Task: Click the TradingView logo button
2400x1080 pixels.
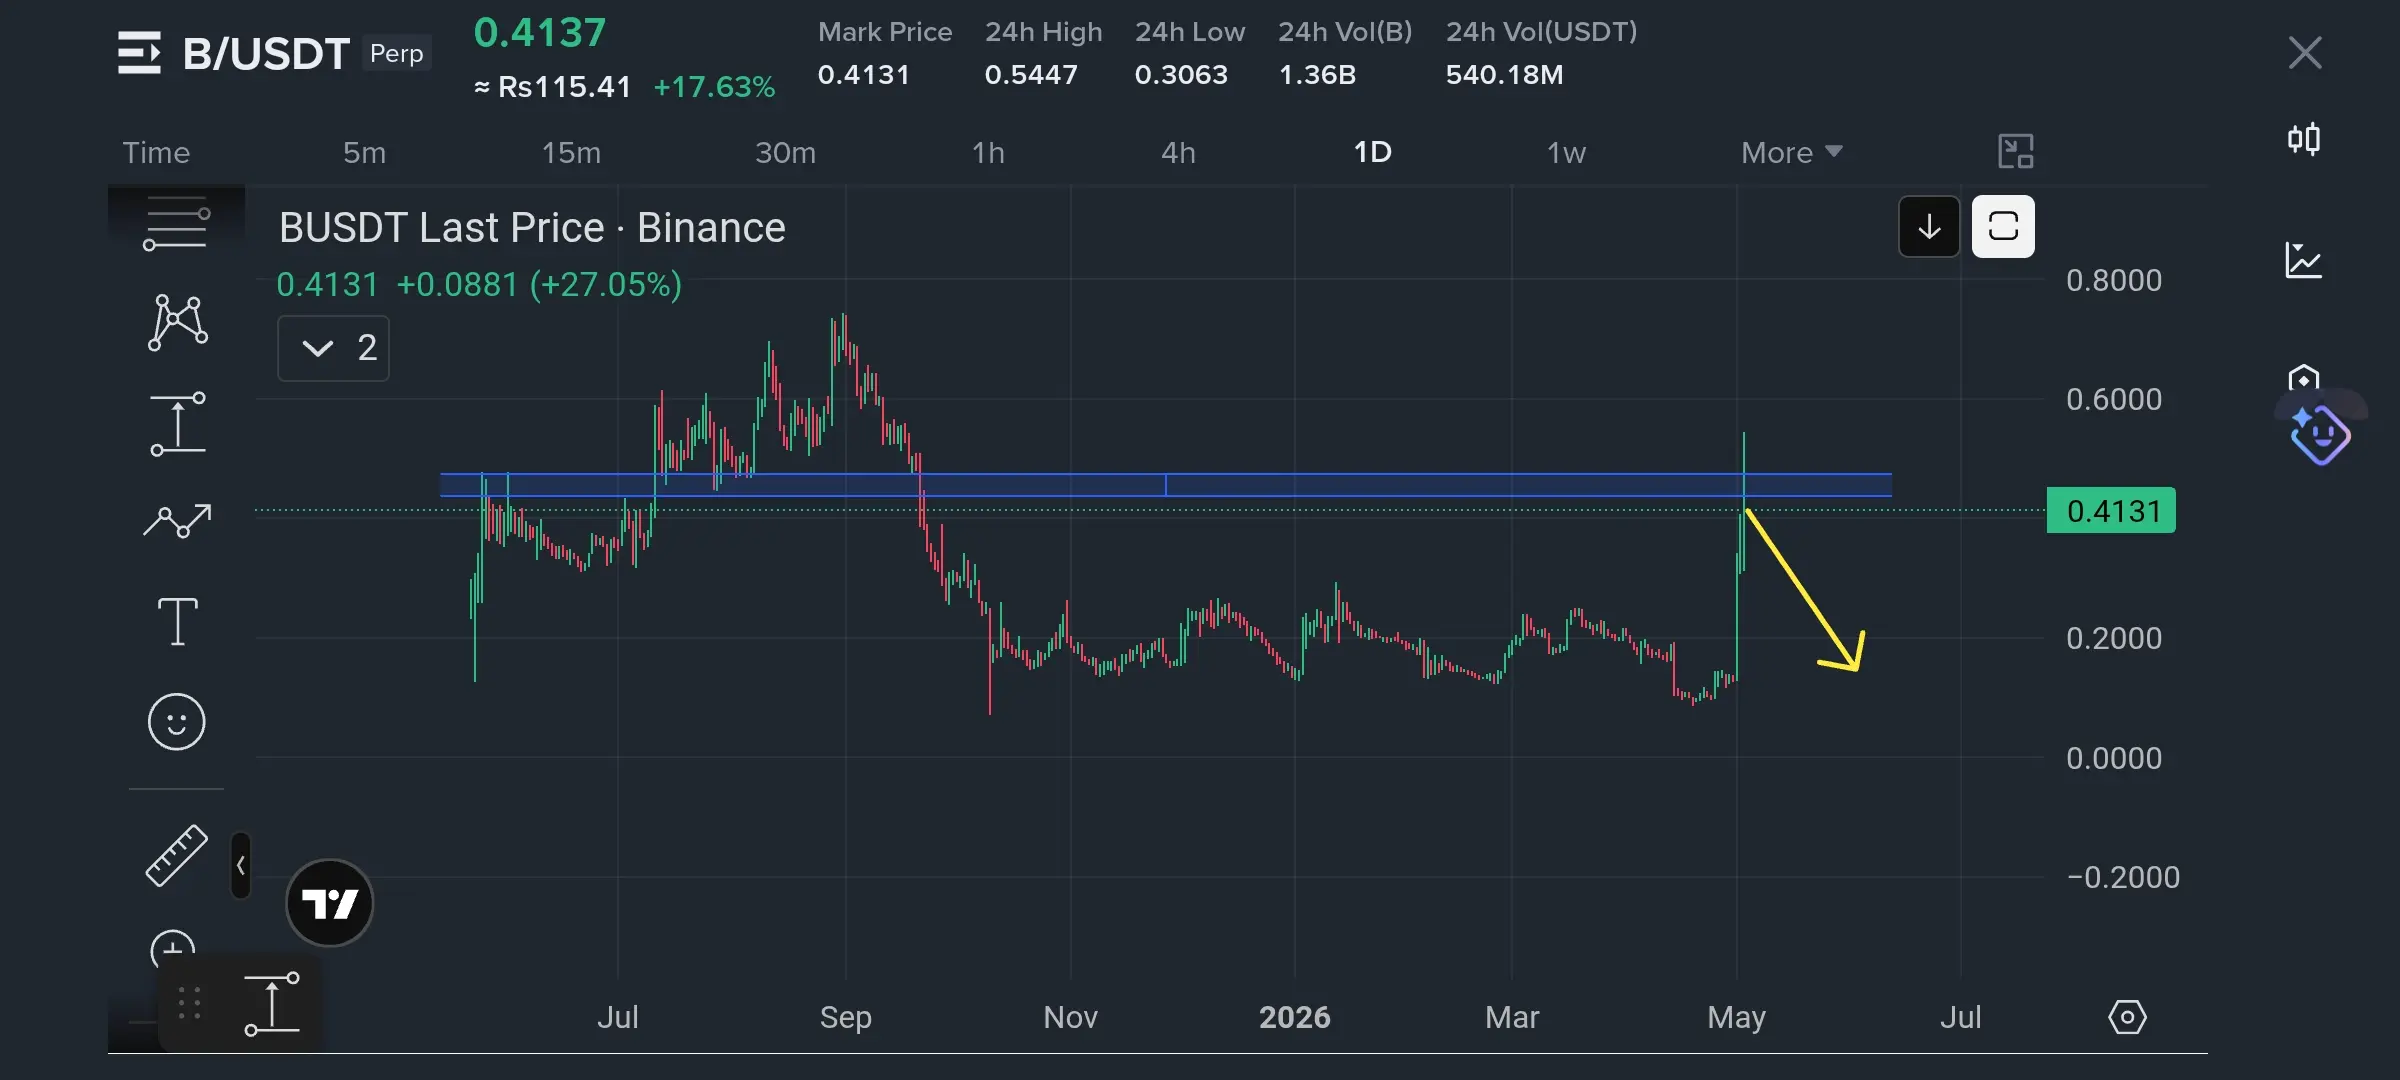Action: (x=330, y=903)
